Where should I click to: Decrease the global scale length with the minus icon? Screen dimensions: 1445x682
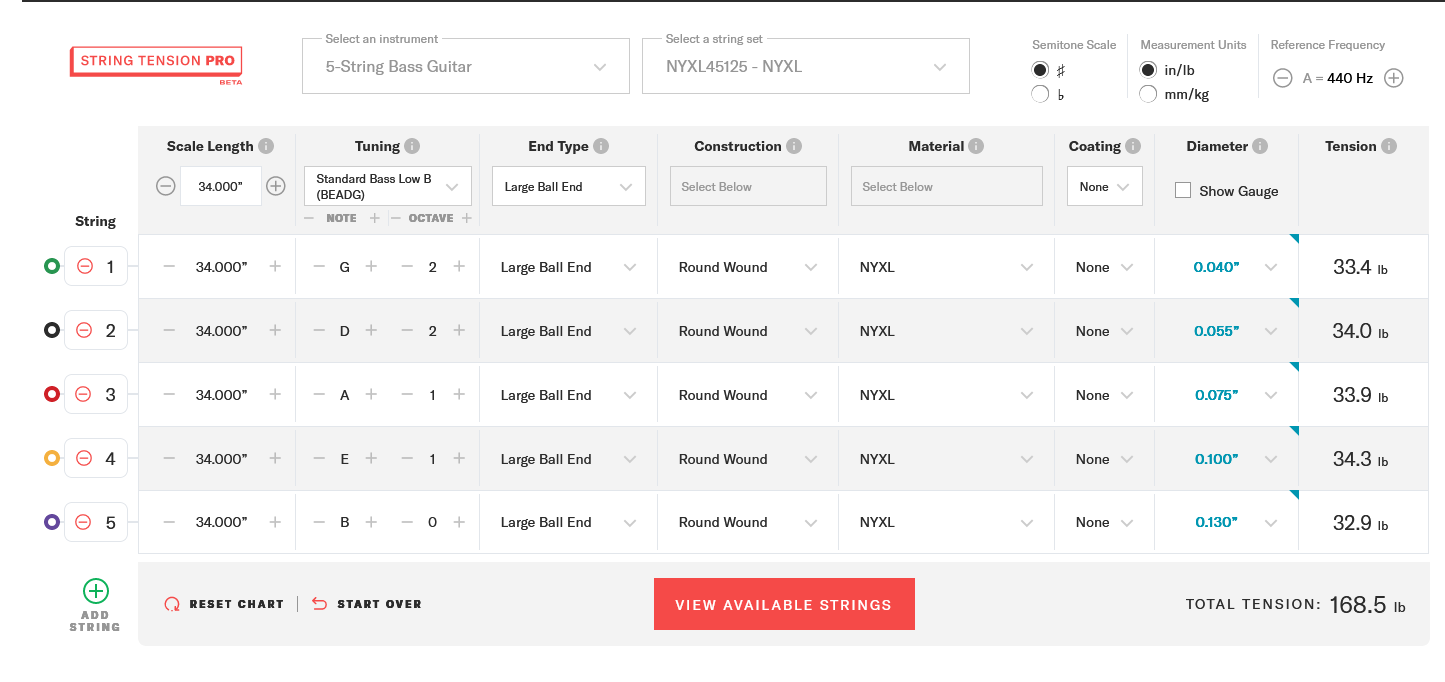(166, 186)
